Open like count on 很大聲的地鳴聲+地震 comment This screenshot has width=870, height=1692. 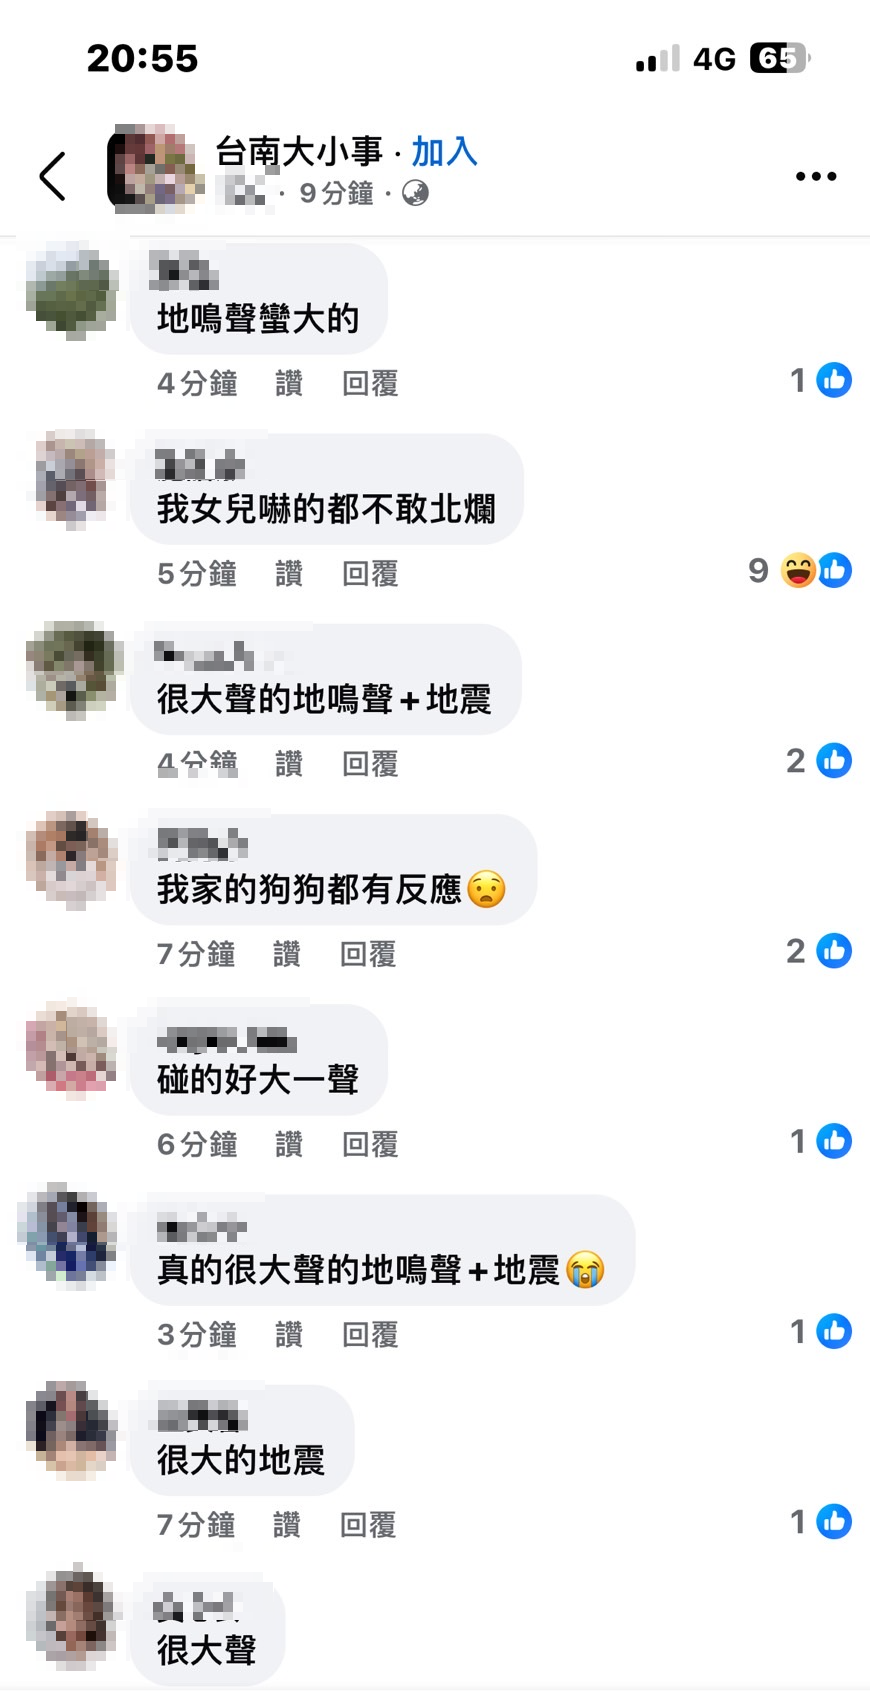(819, 761)
